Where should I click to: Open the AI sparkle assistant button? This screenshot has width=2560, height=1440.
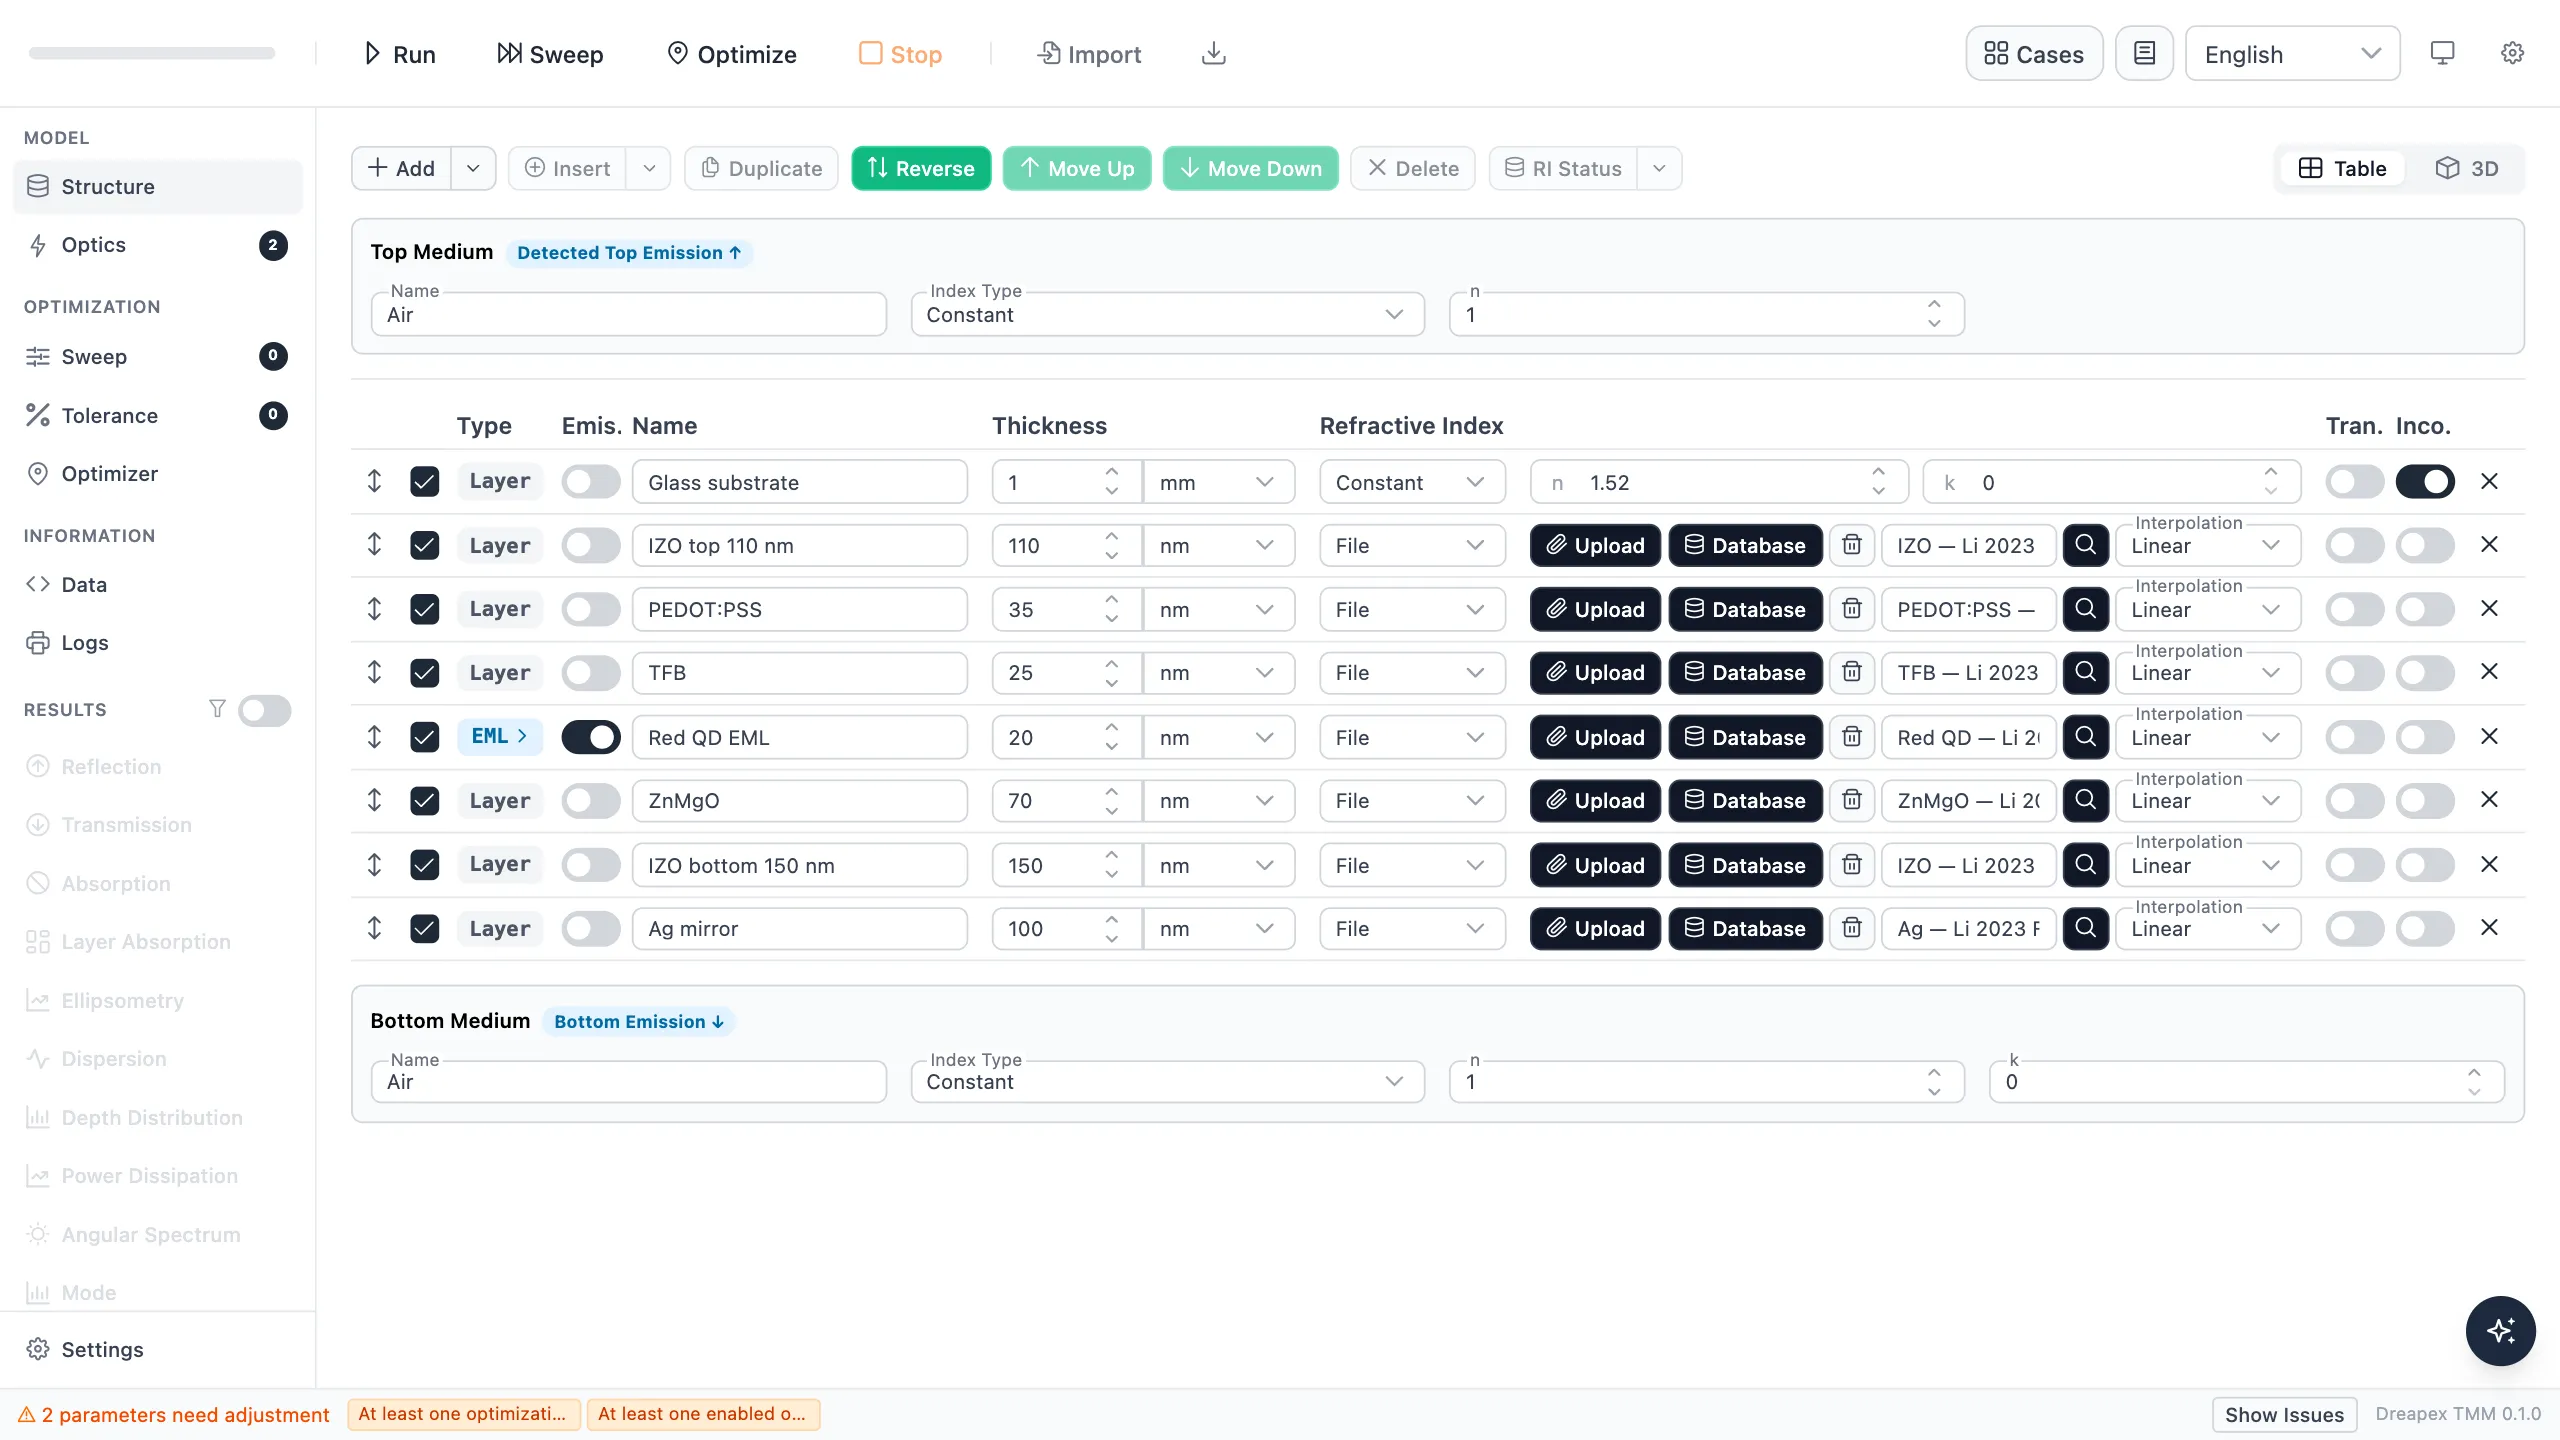tap(2500, 1331)
